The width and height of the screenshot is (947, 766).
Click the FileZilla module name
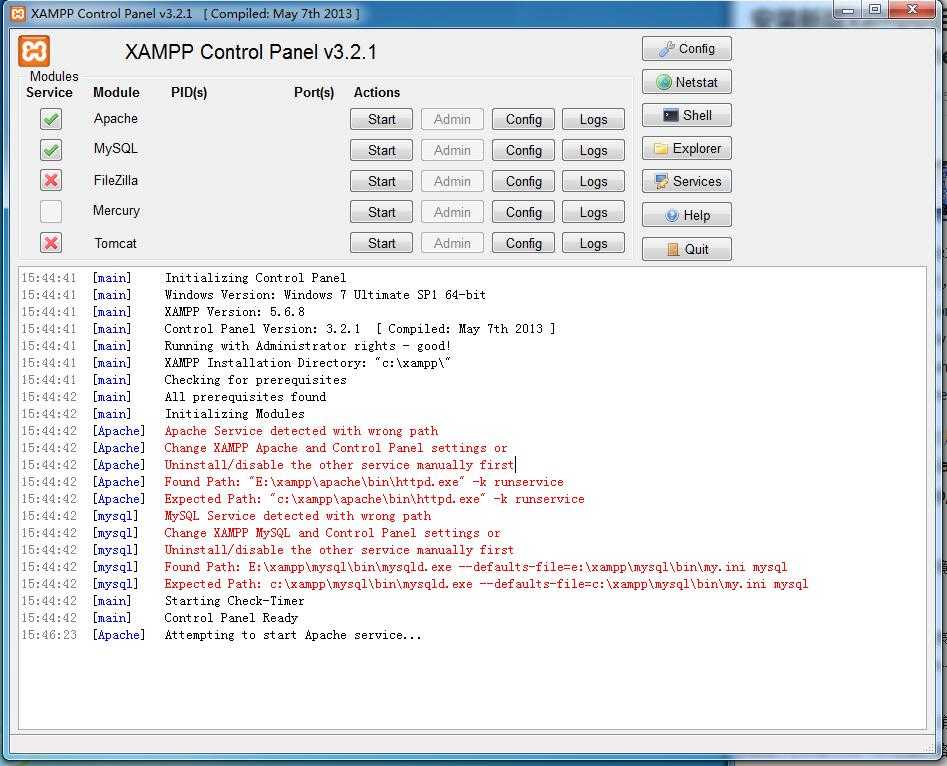115,181
